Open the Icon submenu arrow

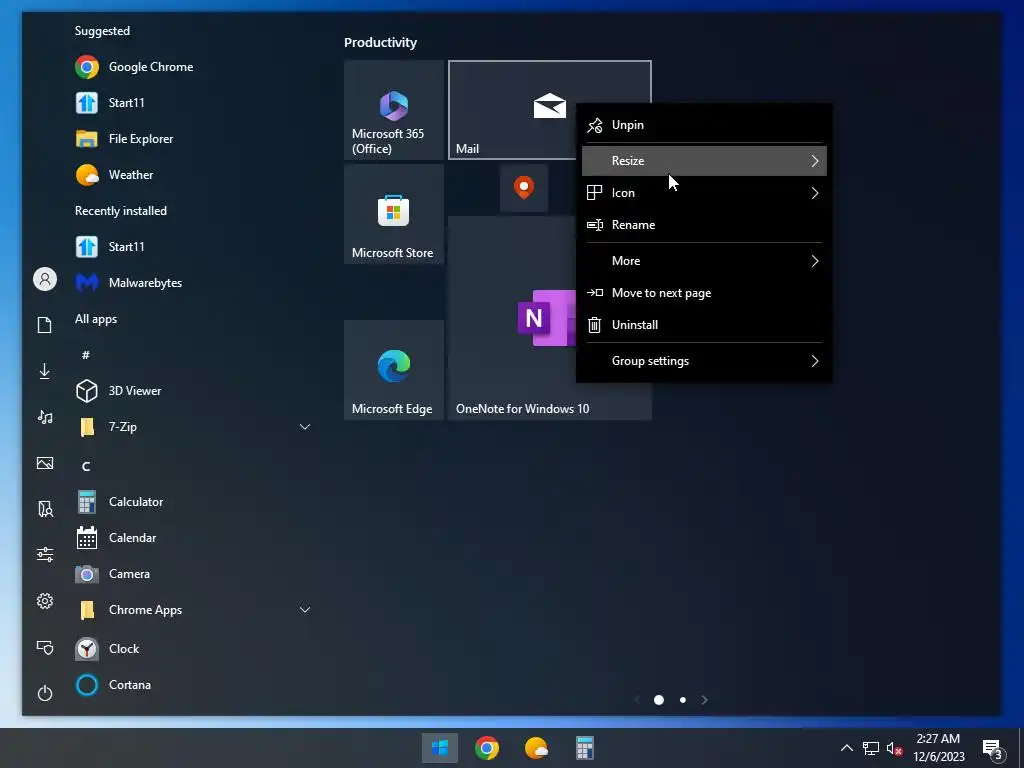click(814, 193)
